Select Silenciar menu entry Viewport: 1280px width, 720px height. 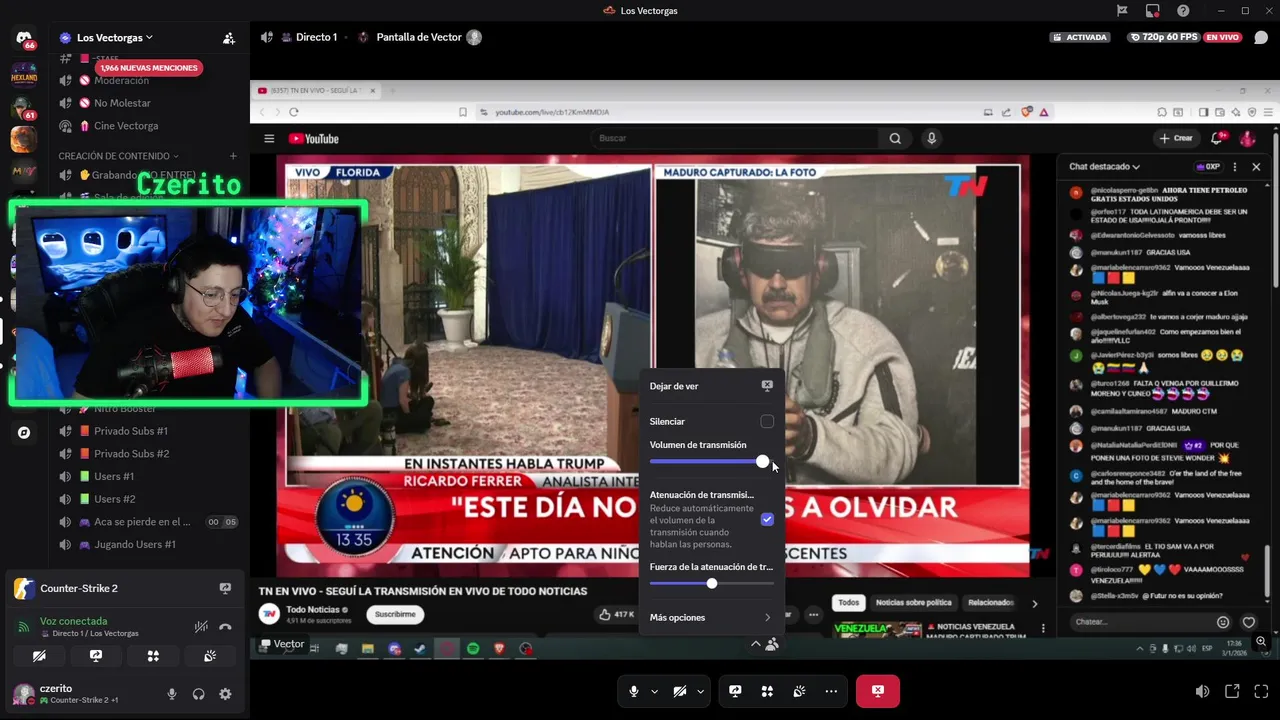point(711,422)
